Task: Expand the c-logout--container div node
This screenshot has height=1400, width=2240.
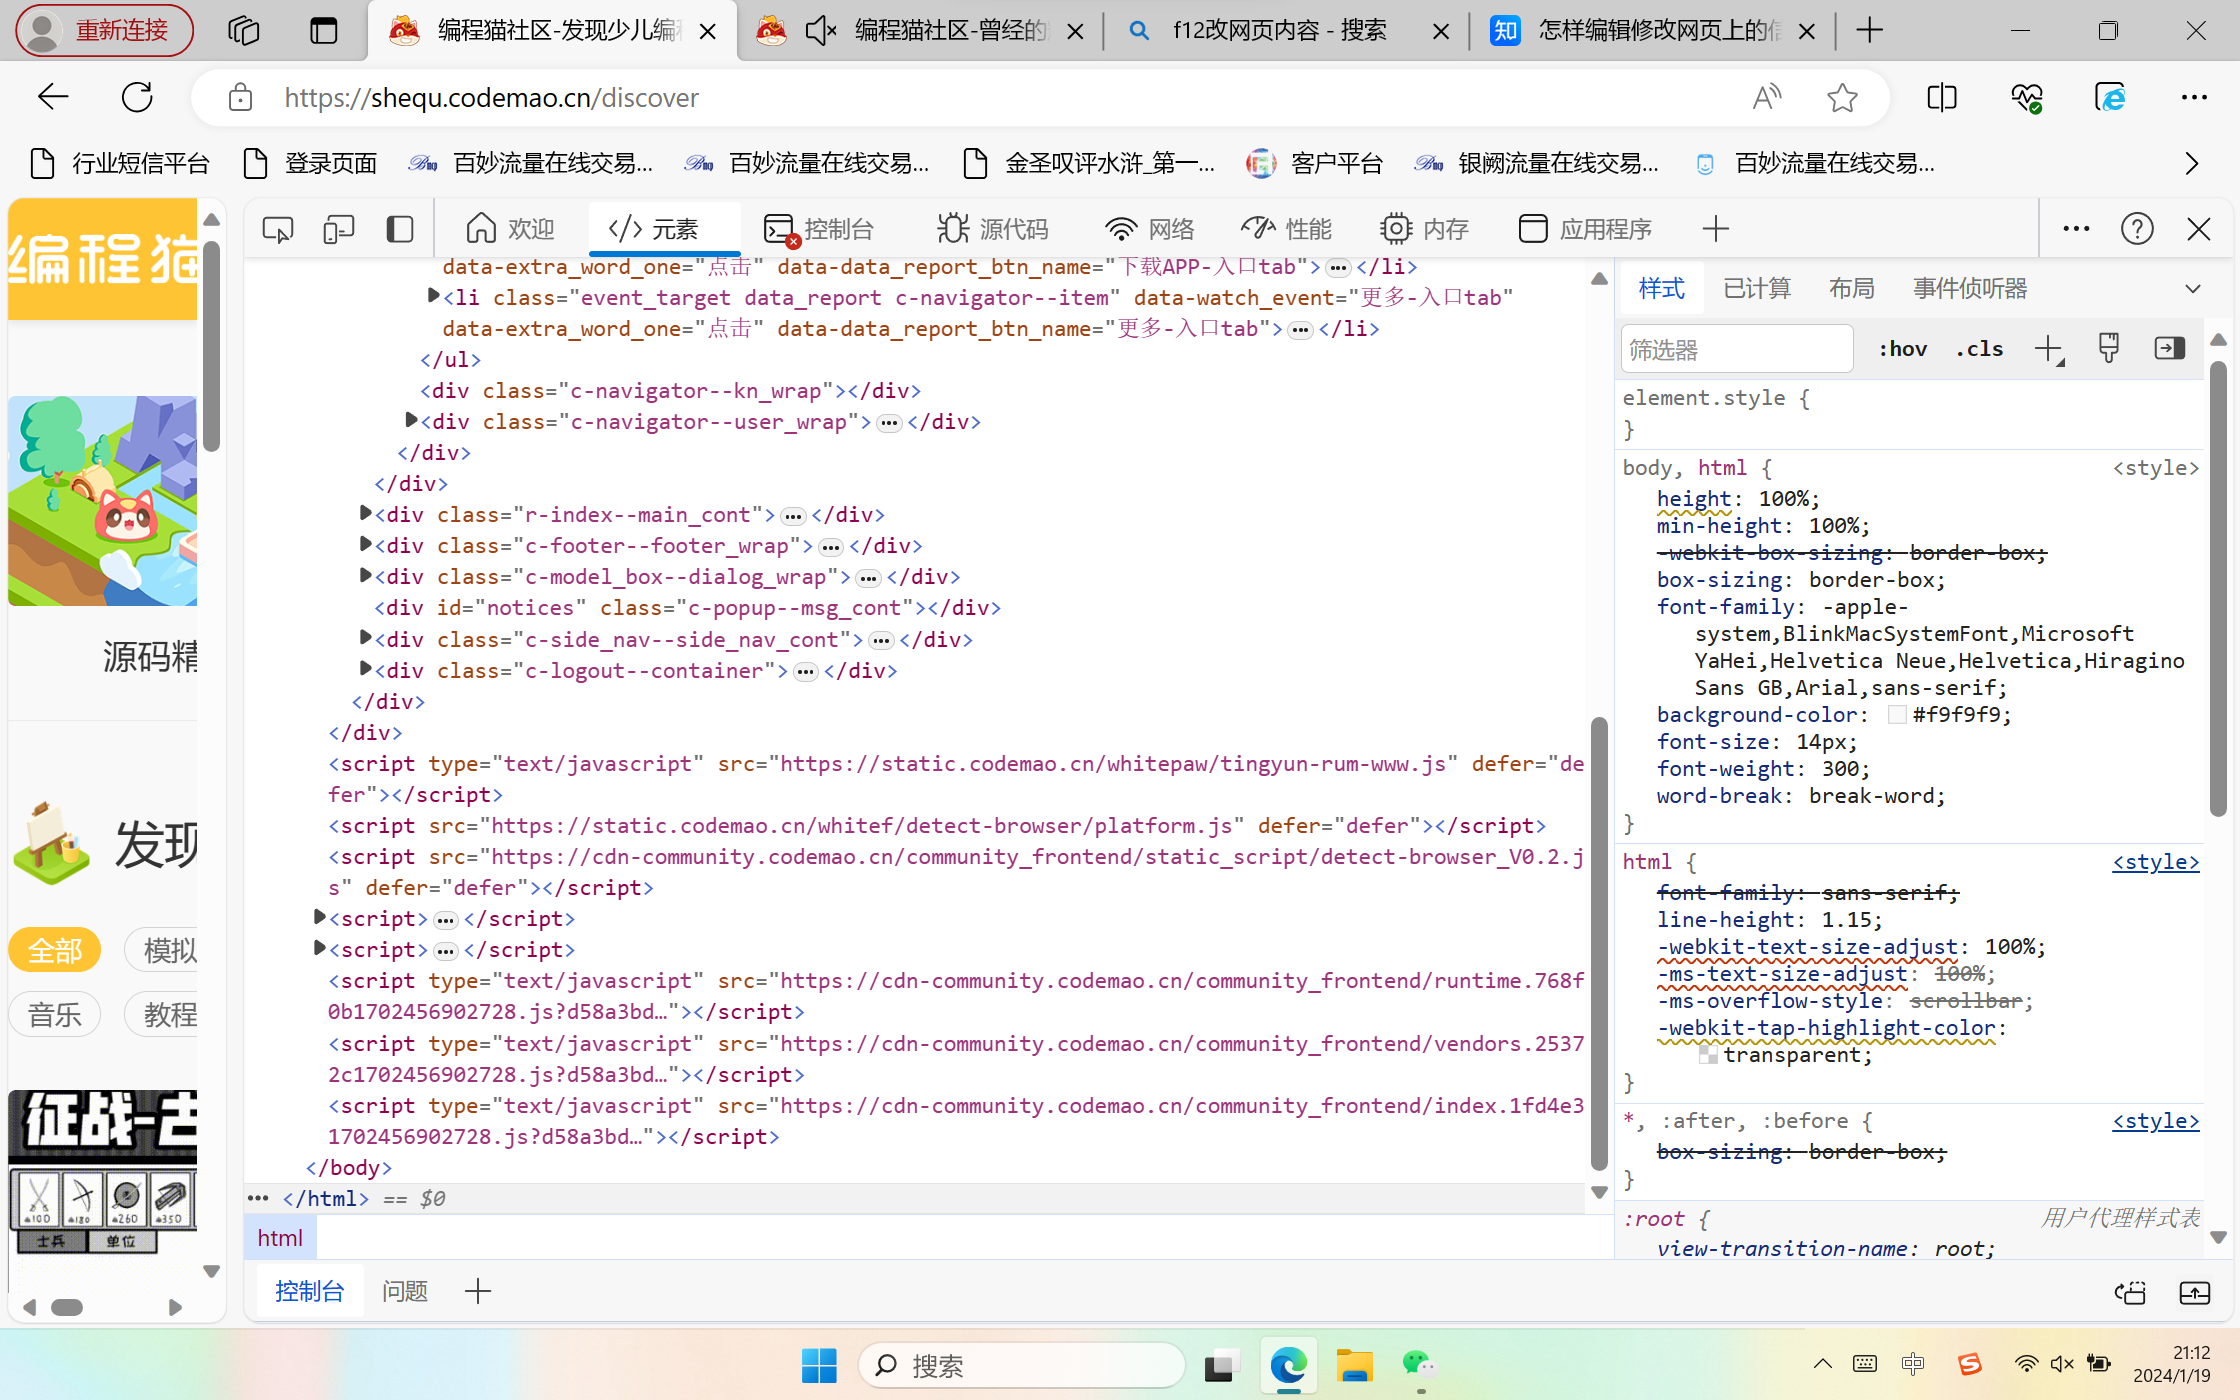Action: [x=366, y=669]
